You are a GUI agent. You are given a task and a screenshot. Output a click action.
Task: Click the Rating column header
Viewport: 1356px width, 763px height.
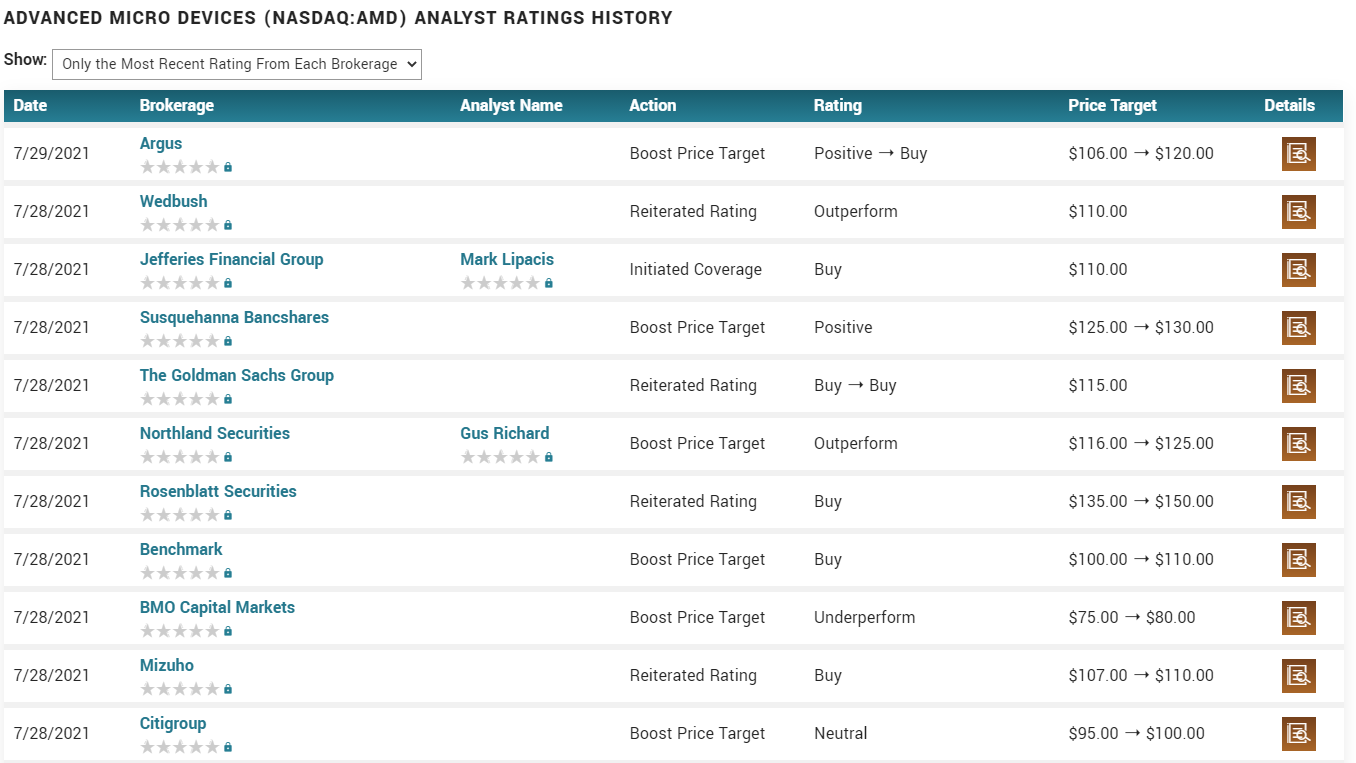pos(838,105)
